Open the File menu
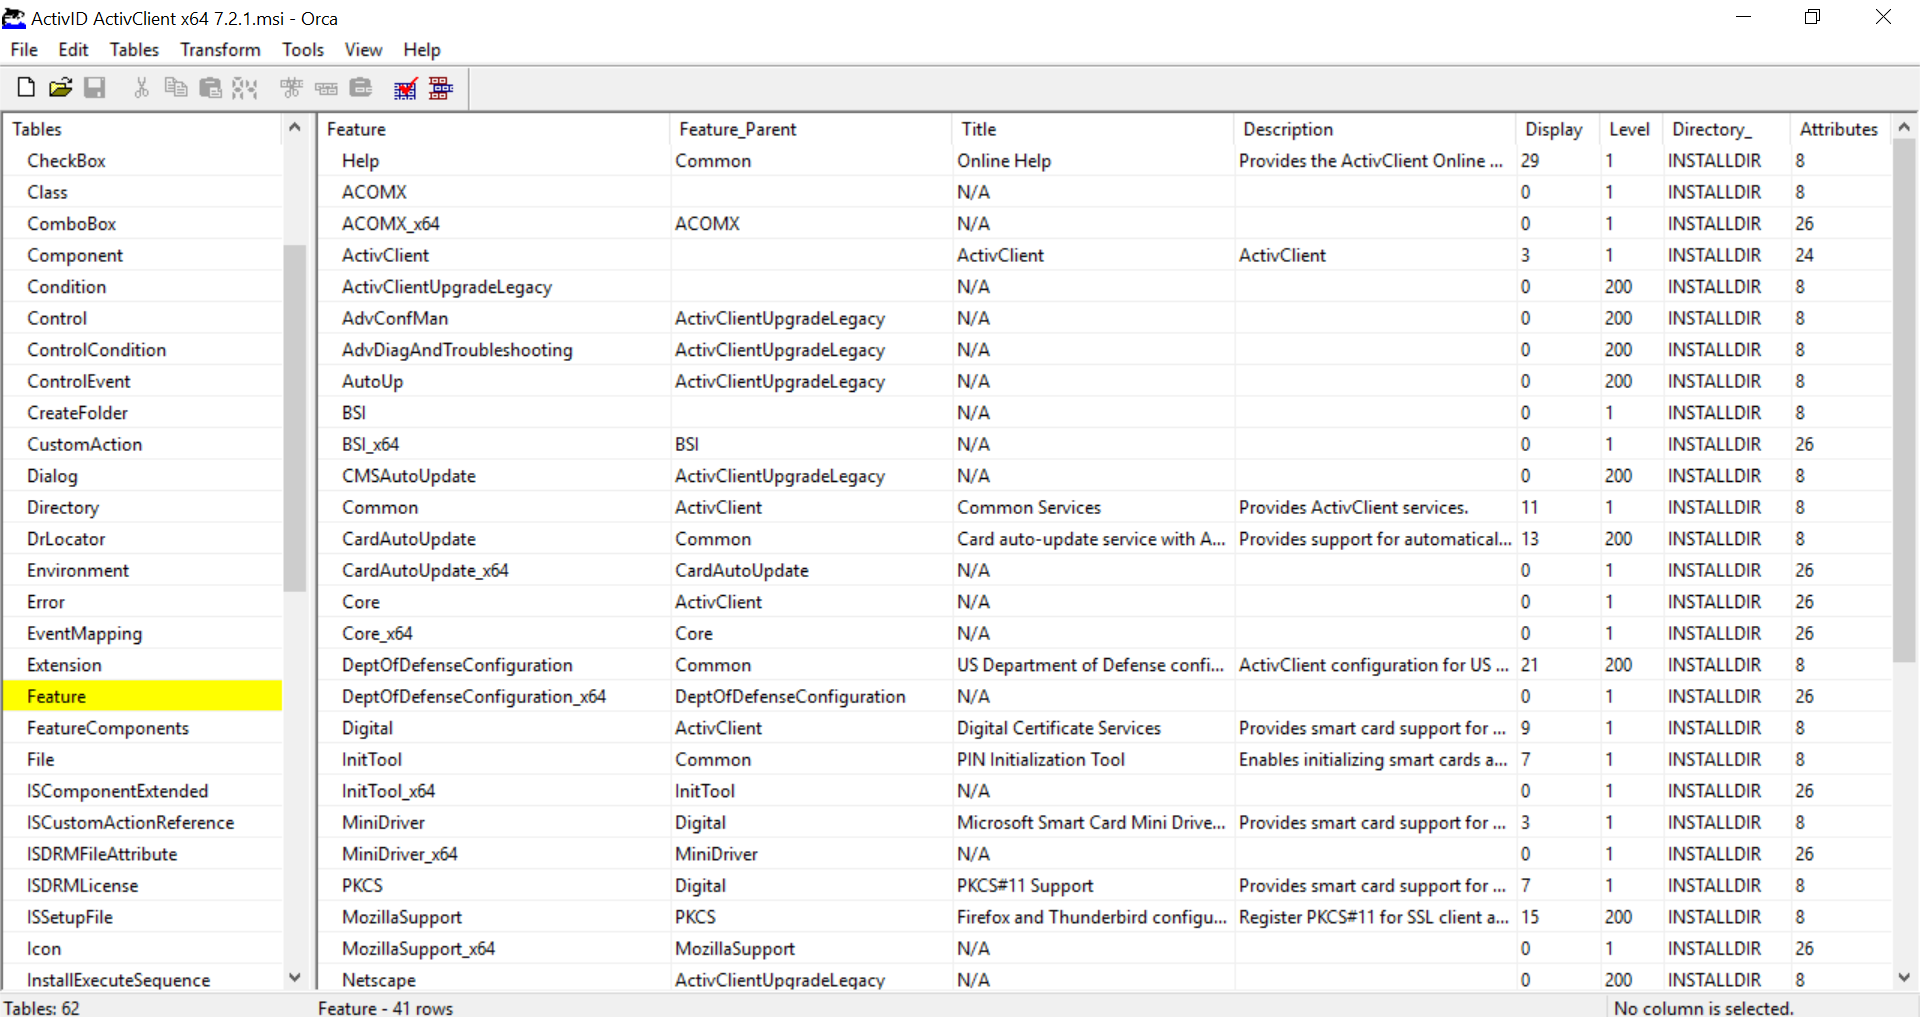This screenshot has width=1920, height=1017. pyautogui.click(x=23, y=49)
